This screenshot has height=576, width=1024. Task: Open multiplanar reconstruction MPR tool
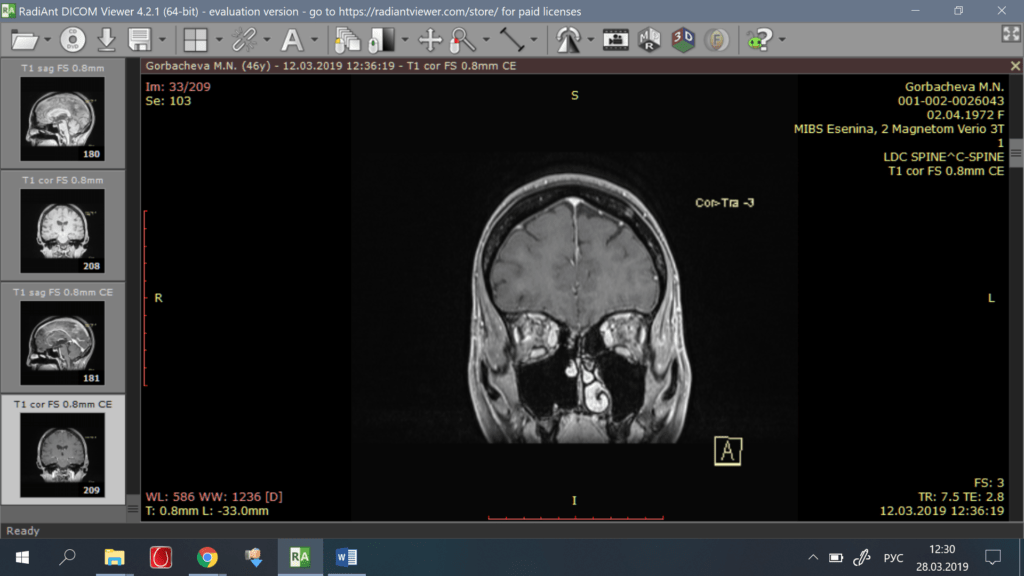(649, 40)
